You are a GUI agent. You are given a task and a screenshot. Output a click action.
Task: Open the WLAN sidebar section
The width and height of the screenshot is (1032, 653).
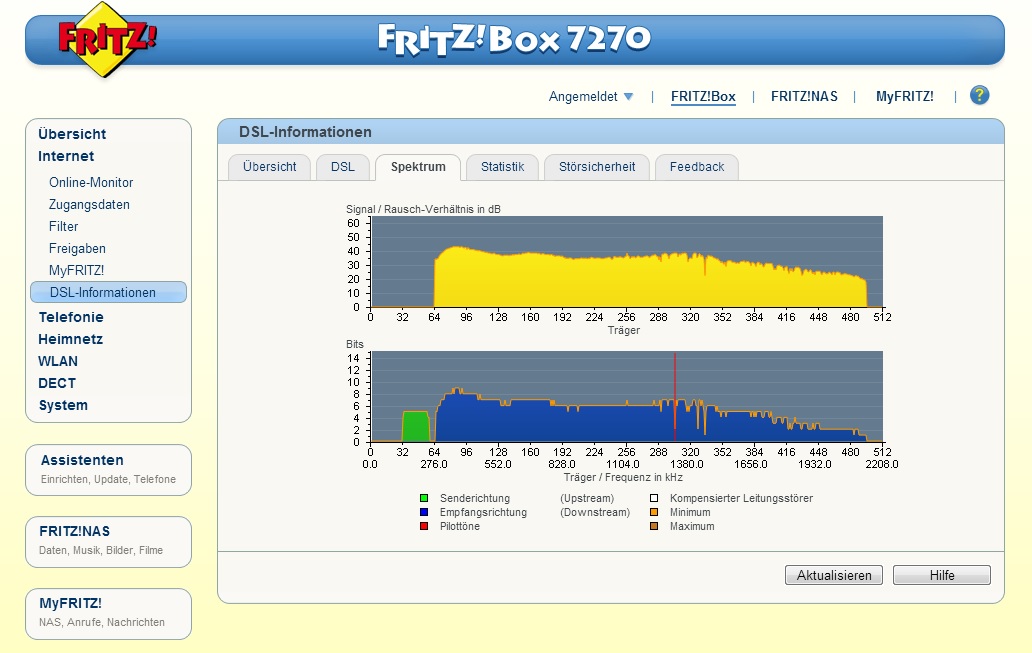pyautogui.click(x=58, y=361)
